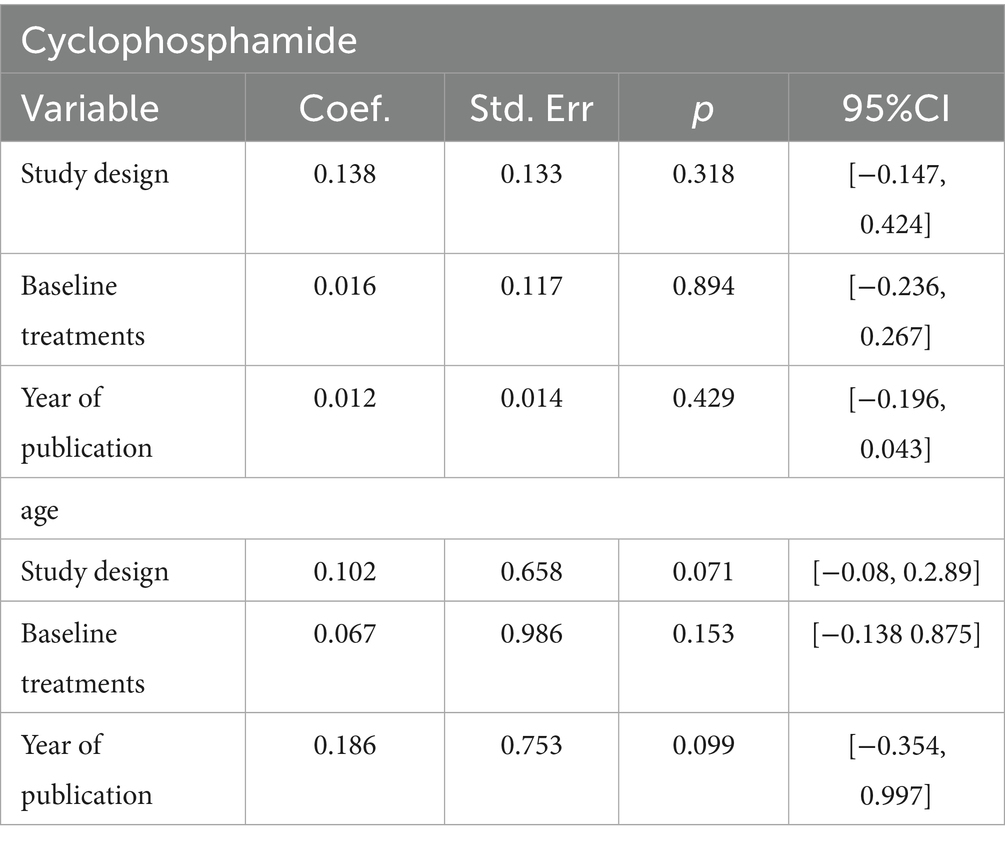This screenshot has height=843, width=1005.
Task: Select the standard error value 0.986
Action: click(x=532, y=634)
